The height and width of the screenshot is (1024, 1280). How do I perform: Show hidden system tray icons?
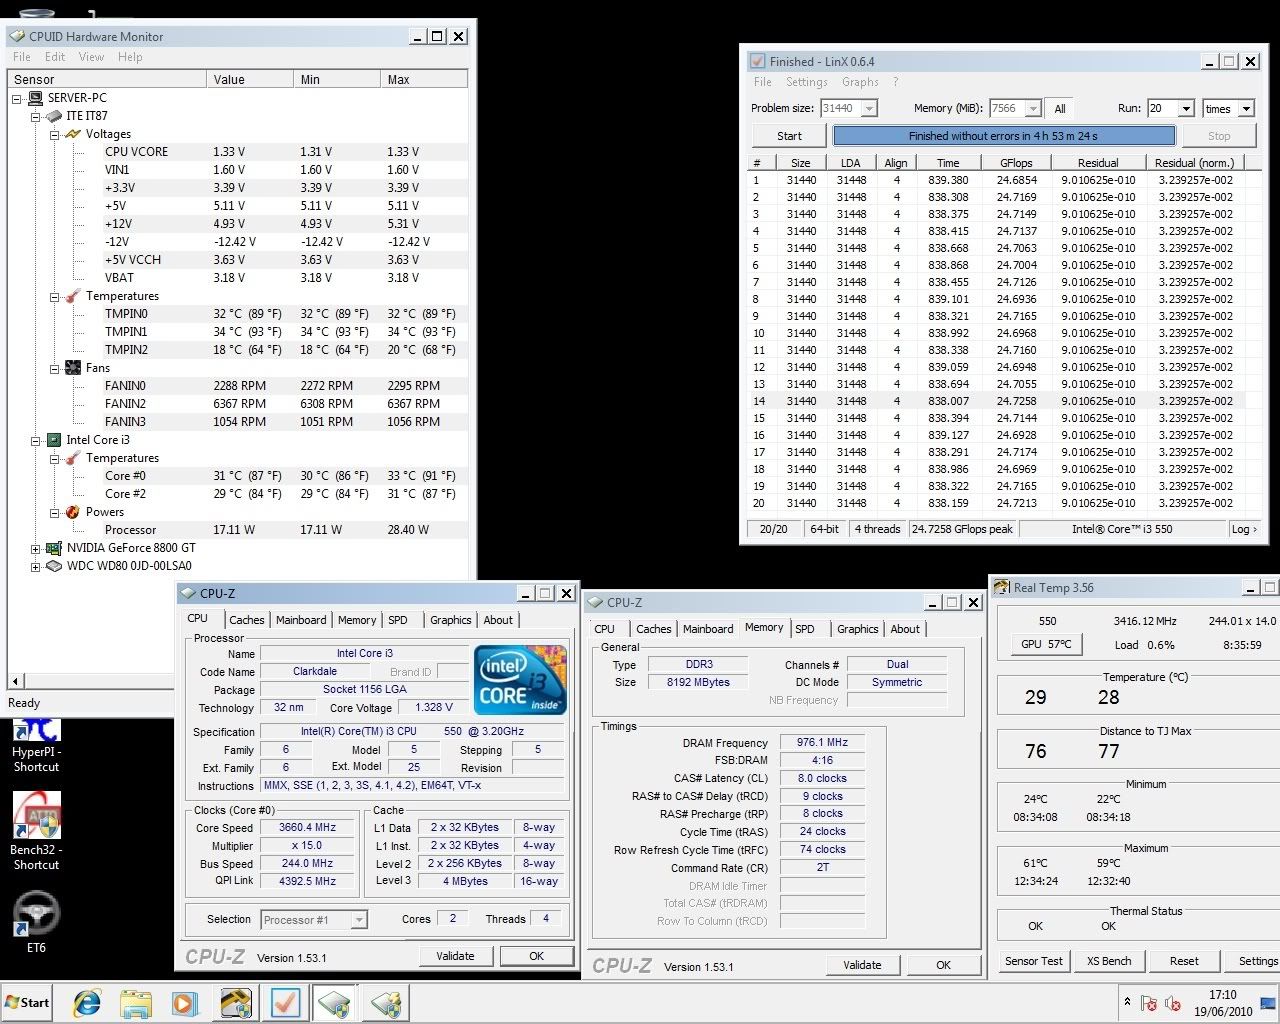pos(1127,1002)
